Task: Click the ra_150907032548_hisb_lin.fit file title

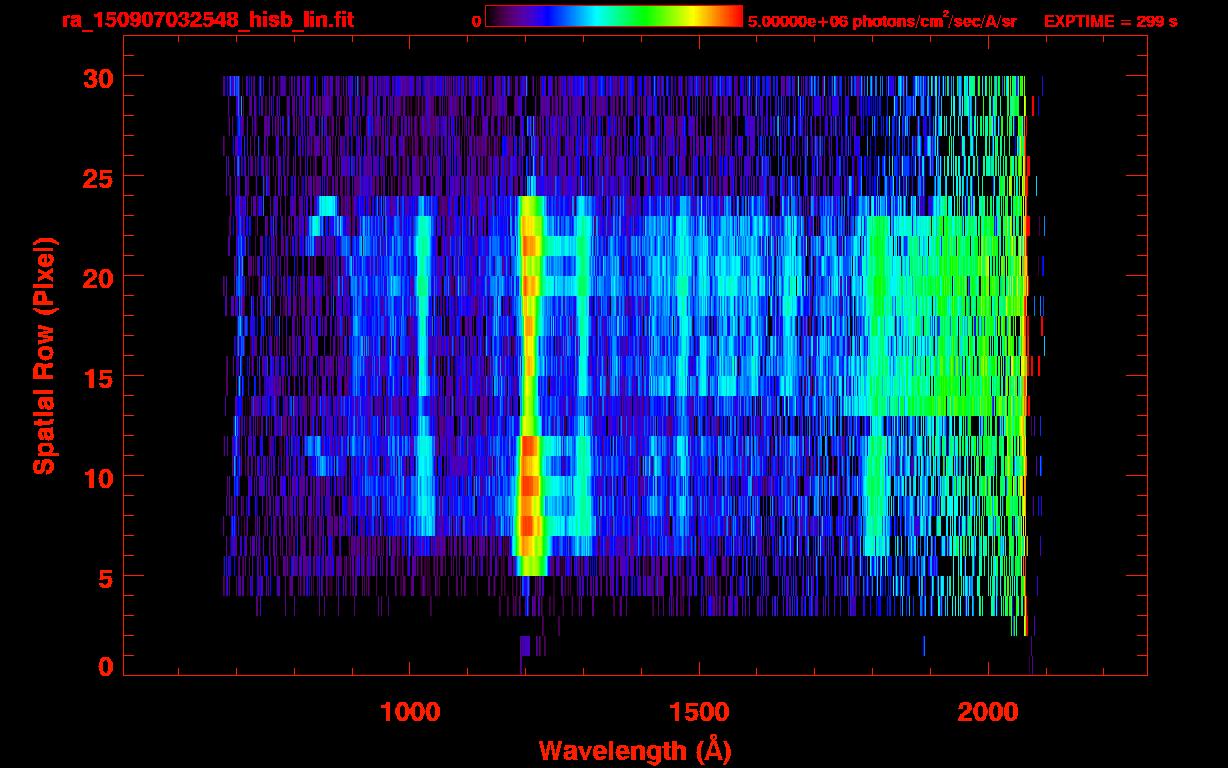Action: [207, 20]
